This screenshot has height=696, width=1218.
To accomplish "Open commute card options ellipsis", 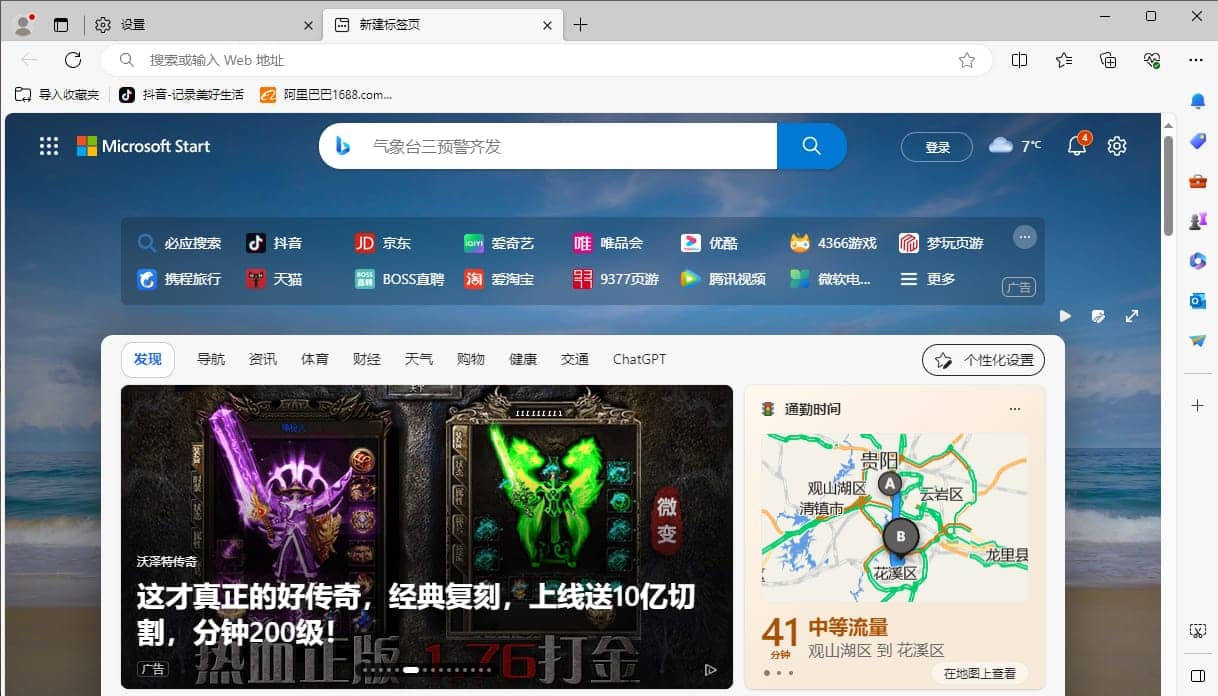I will [x=1015, y=409].
